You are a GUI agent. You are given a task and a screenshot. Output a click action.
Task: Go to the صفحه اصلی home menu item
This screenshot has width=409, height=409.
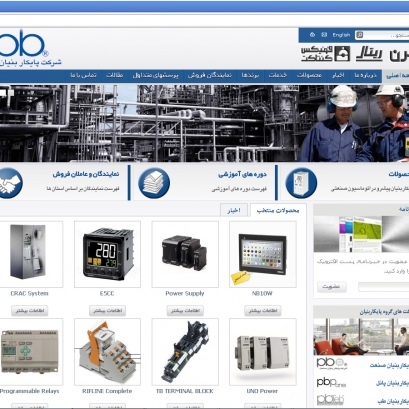click(396, 75)
